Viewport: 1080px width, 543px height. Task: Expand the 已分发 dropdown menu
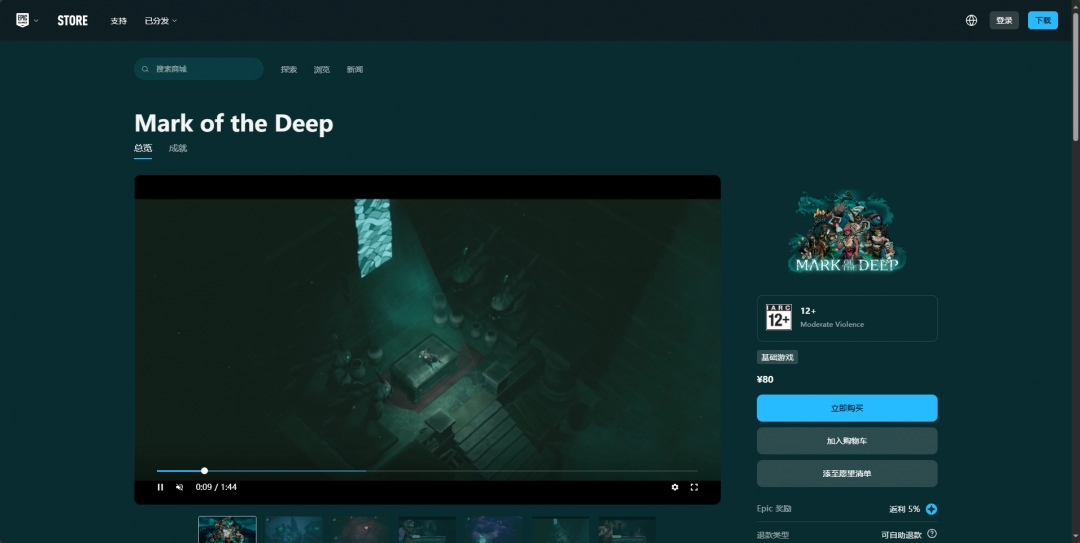(x=160, y=20)
